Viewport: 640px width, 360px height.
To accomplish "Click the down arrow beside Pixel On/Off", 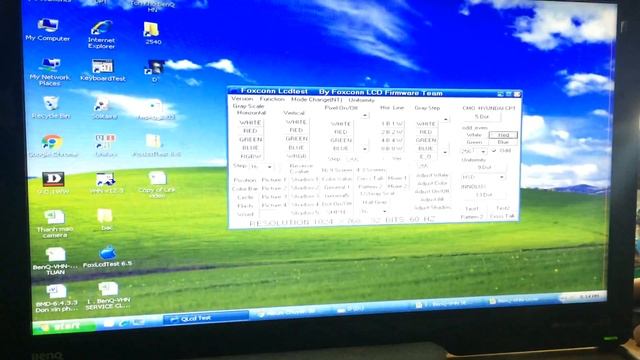I will [x=365, y=149].
